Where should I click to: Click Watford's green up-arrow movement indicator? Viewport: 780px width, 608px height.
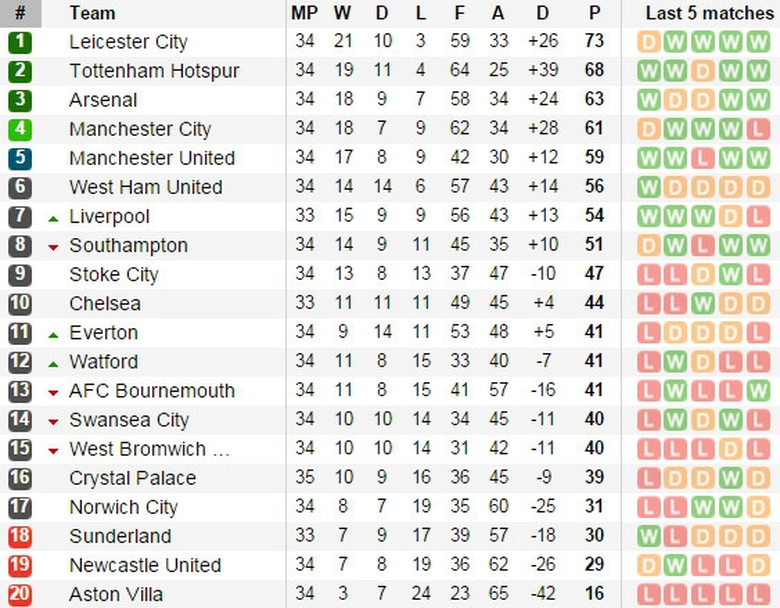click(x=54, y=362)
